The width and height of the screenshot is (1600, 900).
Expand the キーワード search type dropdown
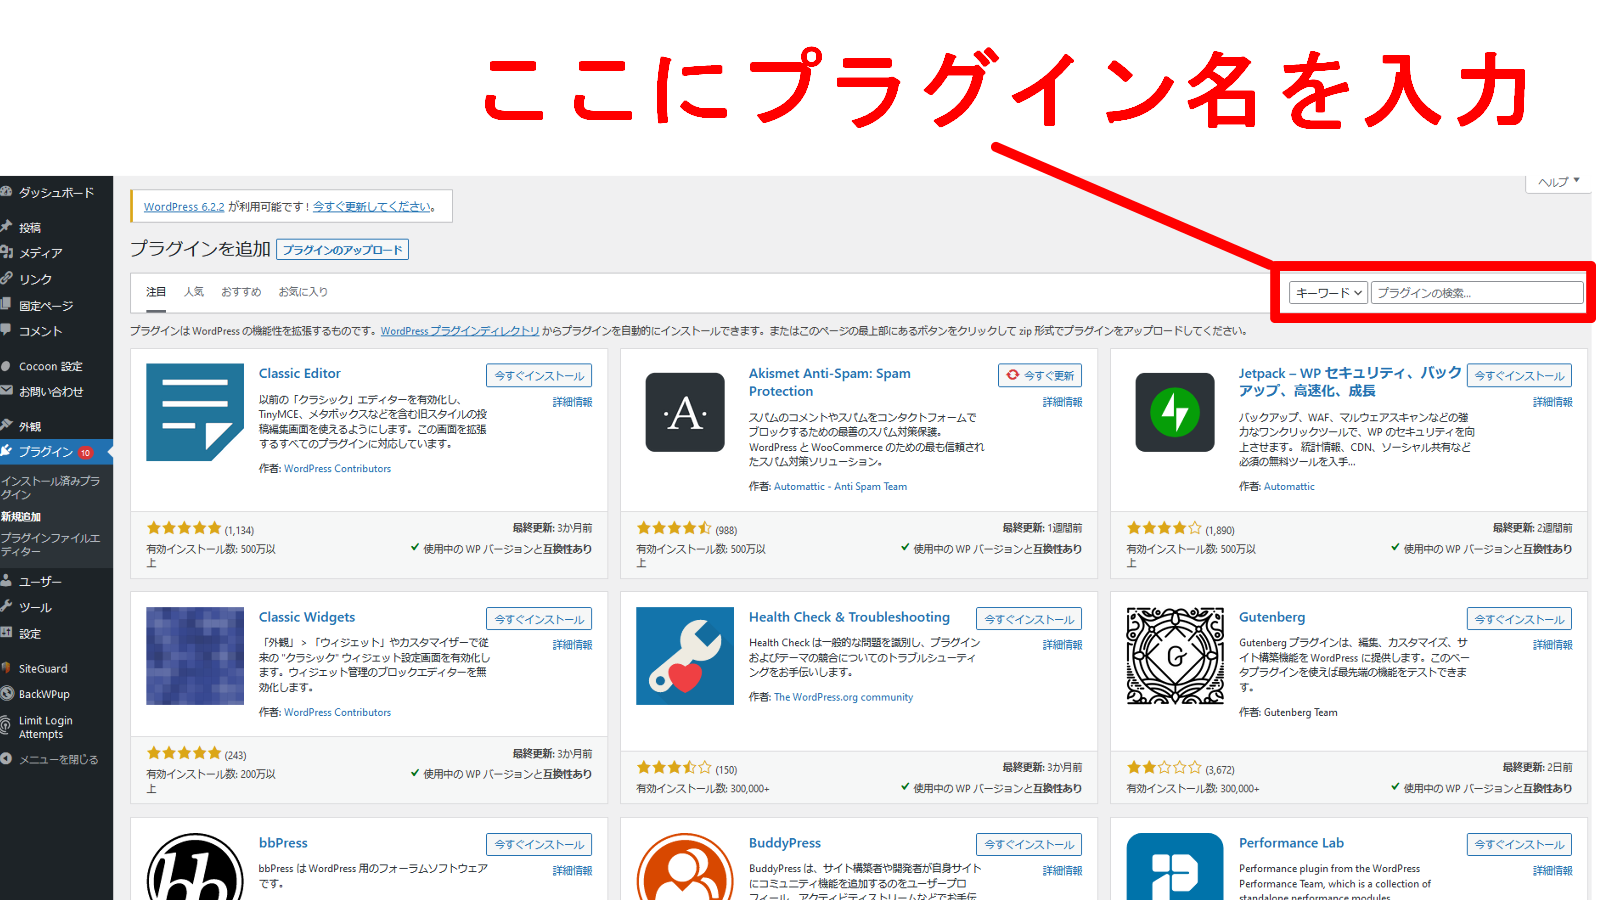coord(1328,293)
